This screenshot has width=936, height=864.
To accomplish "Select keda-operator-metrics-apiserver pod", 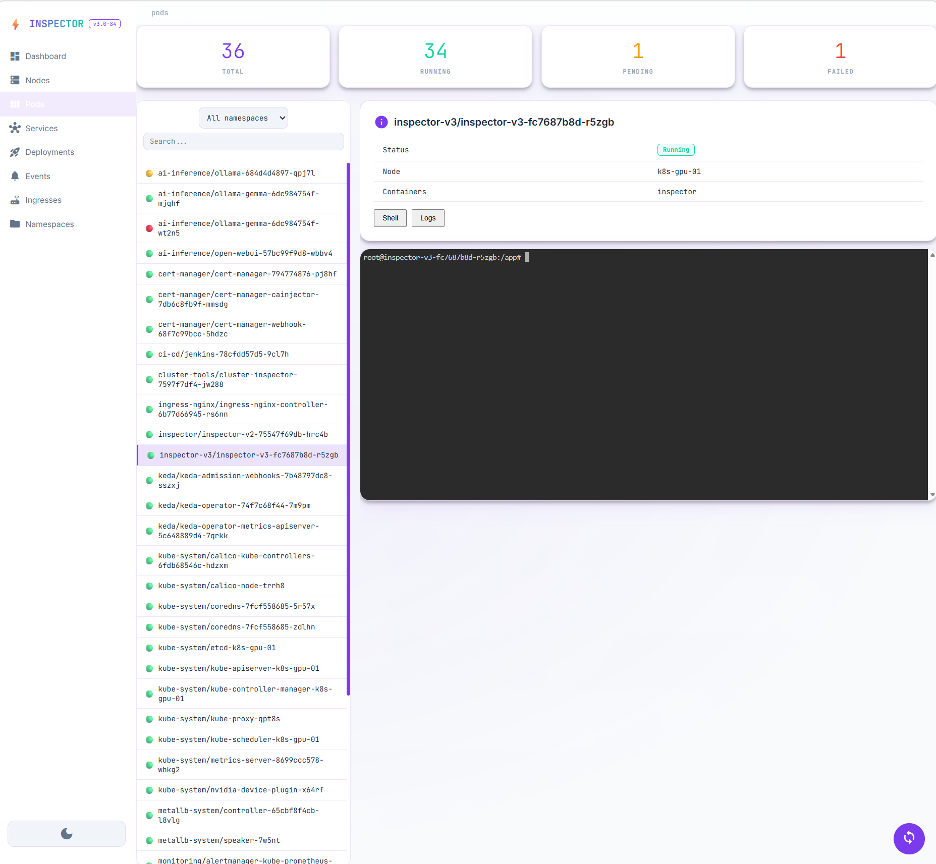I will (242, 530).
